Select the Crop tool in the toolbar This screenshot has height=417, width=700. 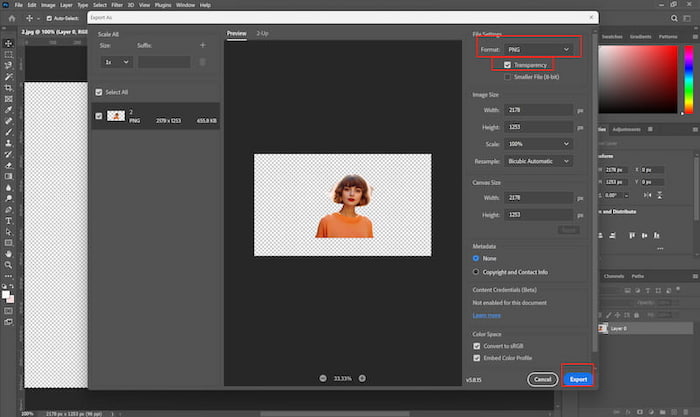9,88
